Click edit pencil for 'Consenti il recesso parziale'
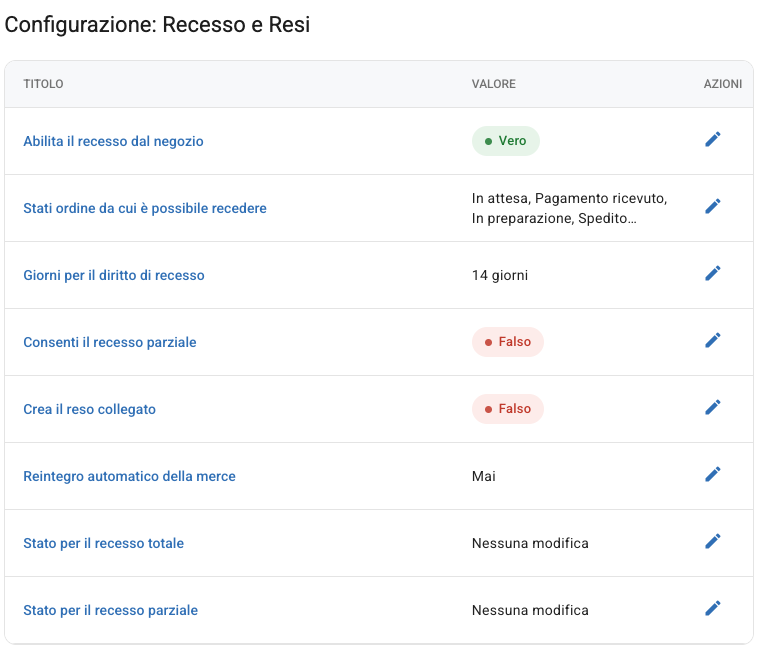The height and width of the screenshot is (649, 757). pyautogui.click(x=713, y=341)
